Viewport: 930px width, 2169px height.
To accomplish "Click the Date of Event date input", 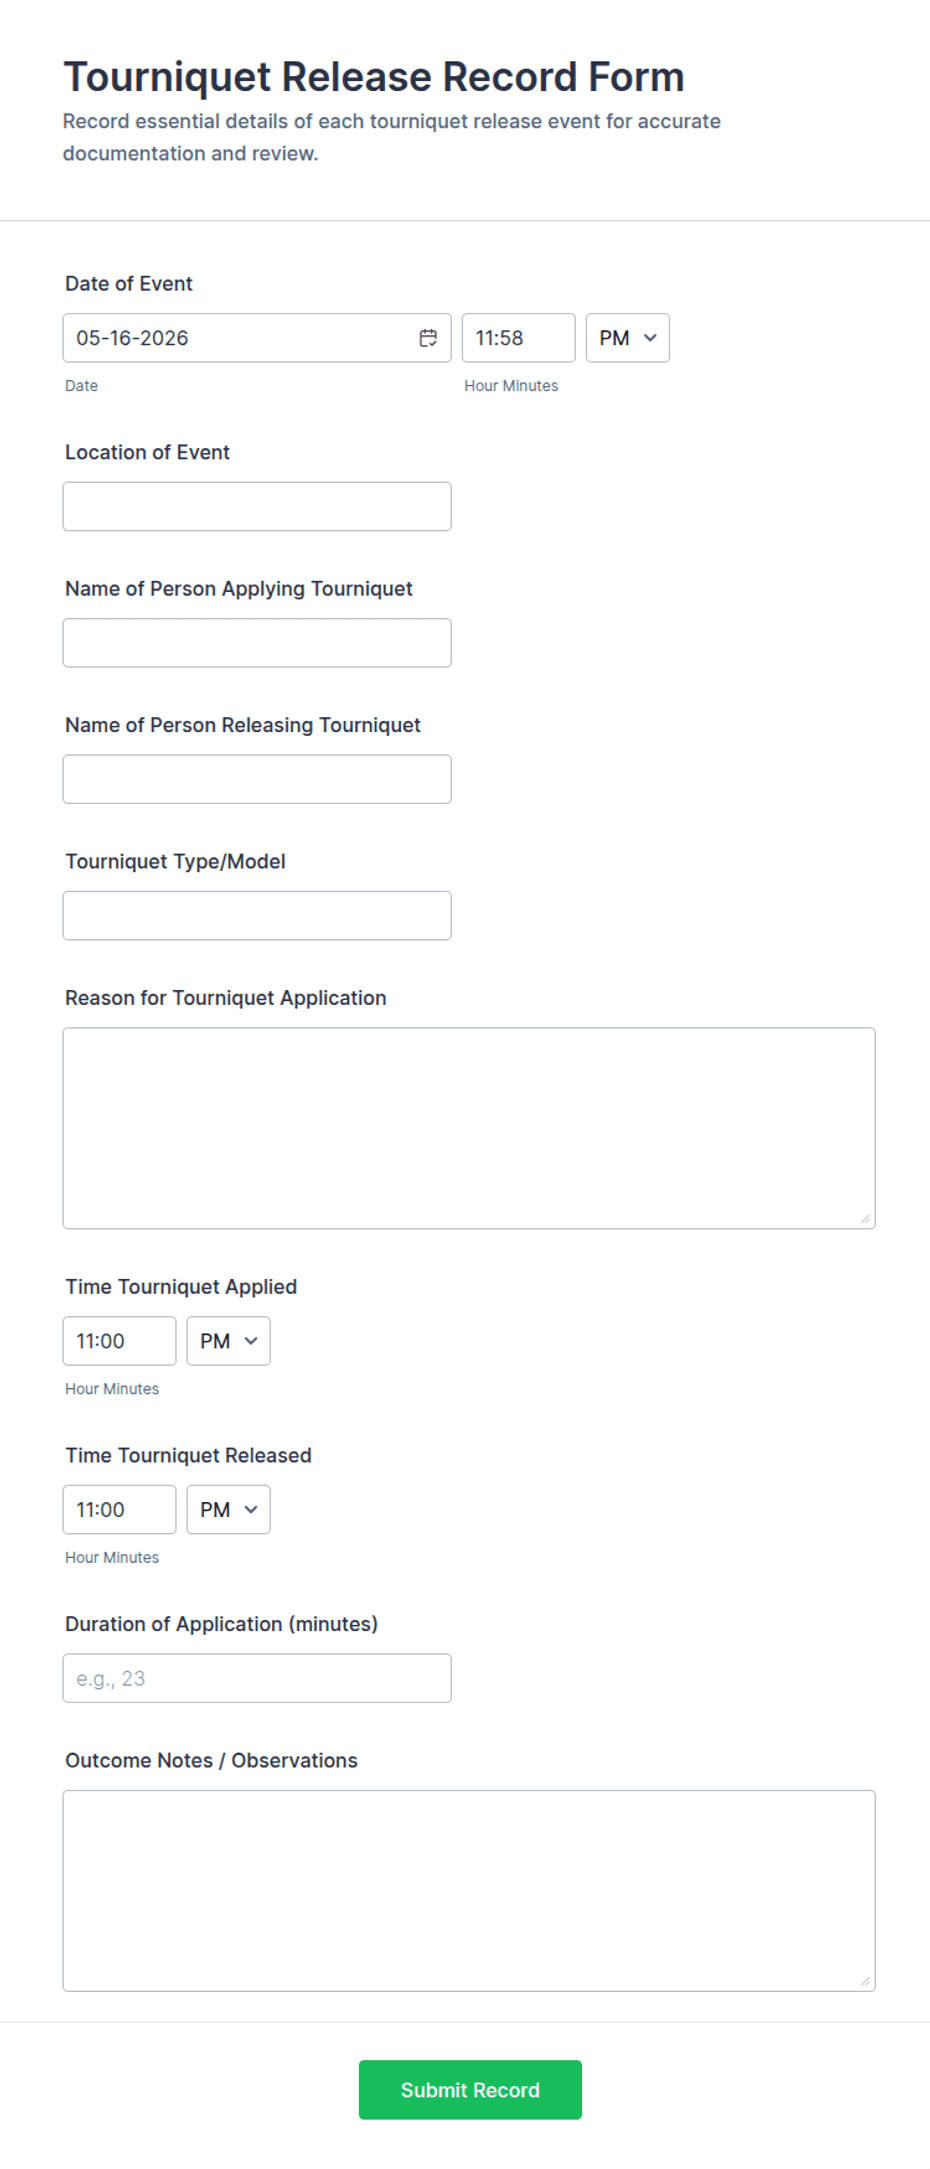I will tap(257, 338).
